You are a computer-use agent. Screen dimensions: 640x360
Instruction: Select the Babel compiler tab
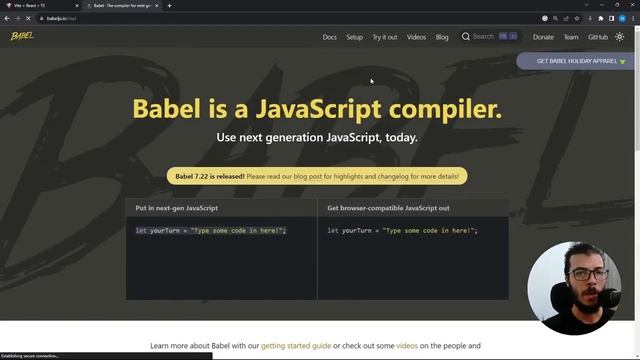tap(122, 6)
